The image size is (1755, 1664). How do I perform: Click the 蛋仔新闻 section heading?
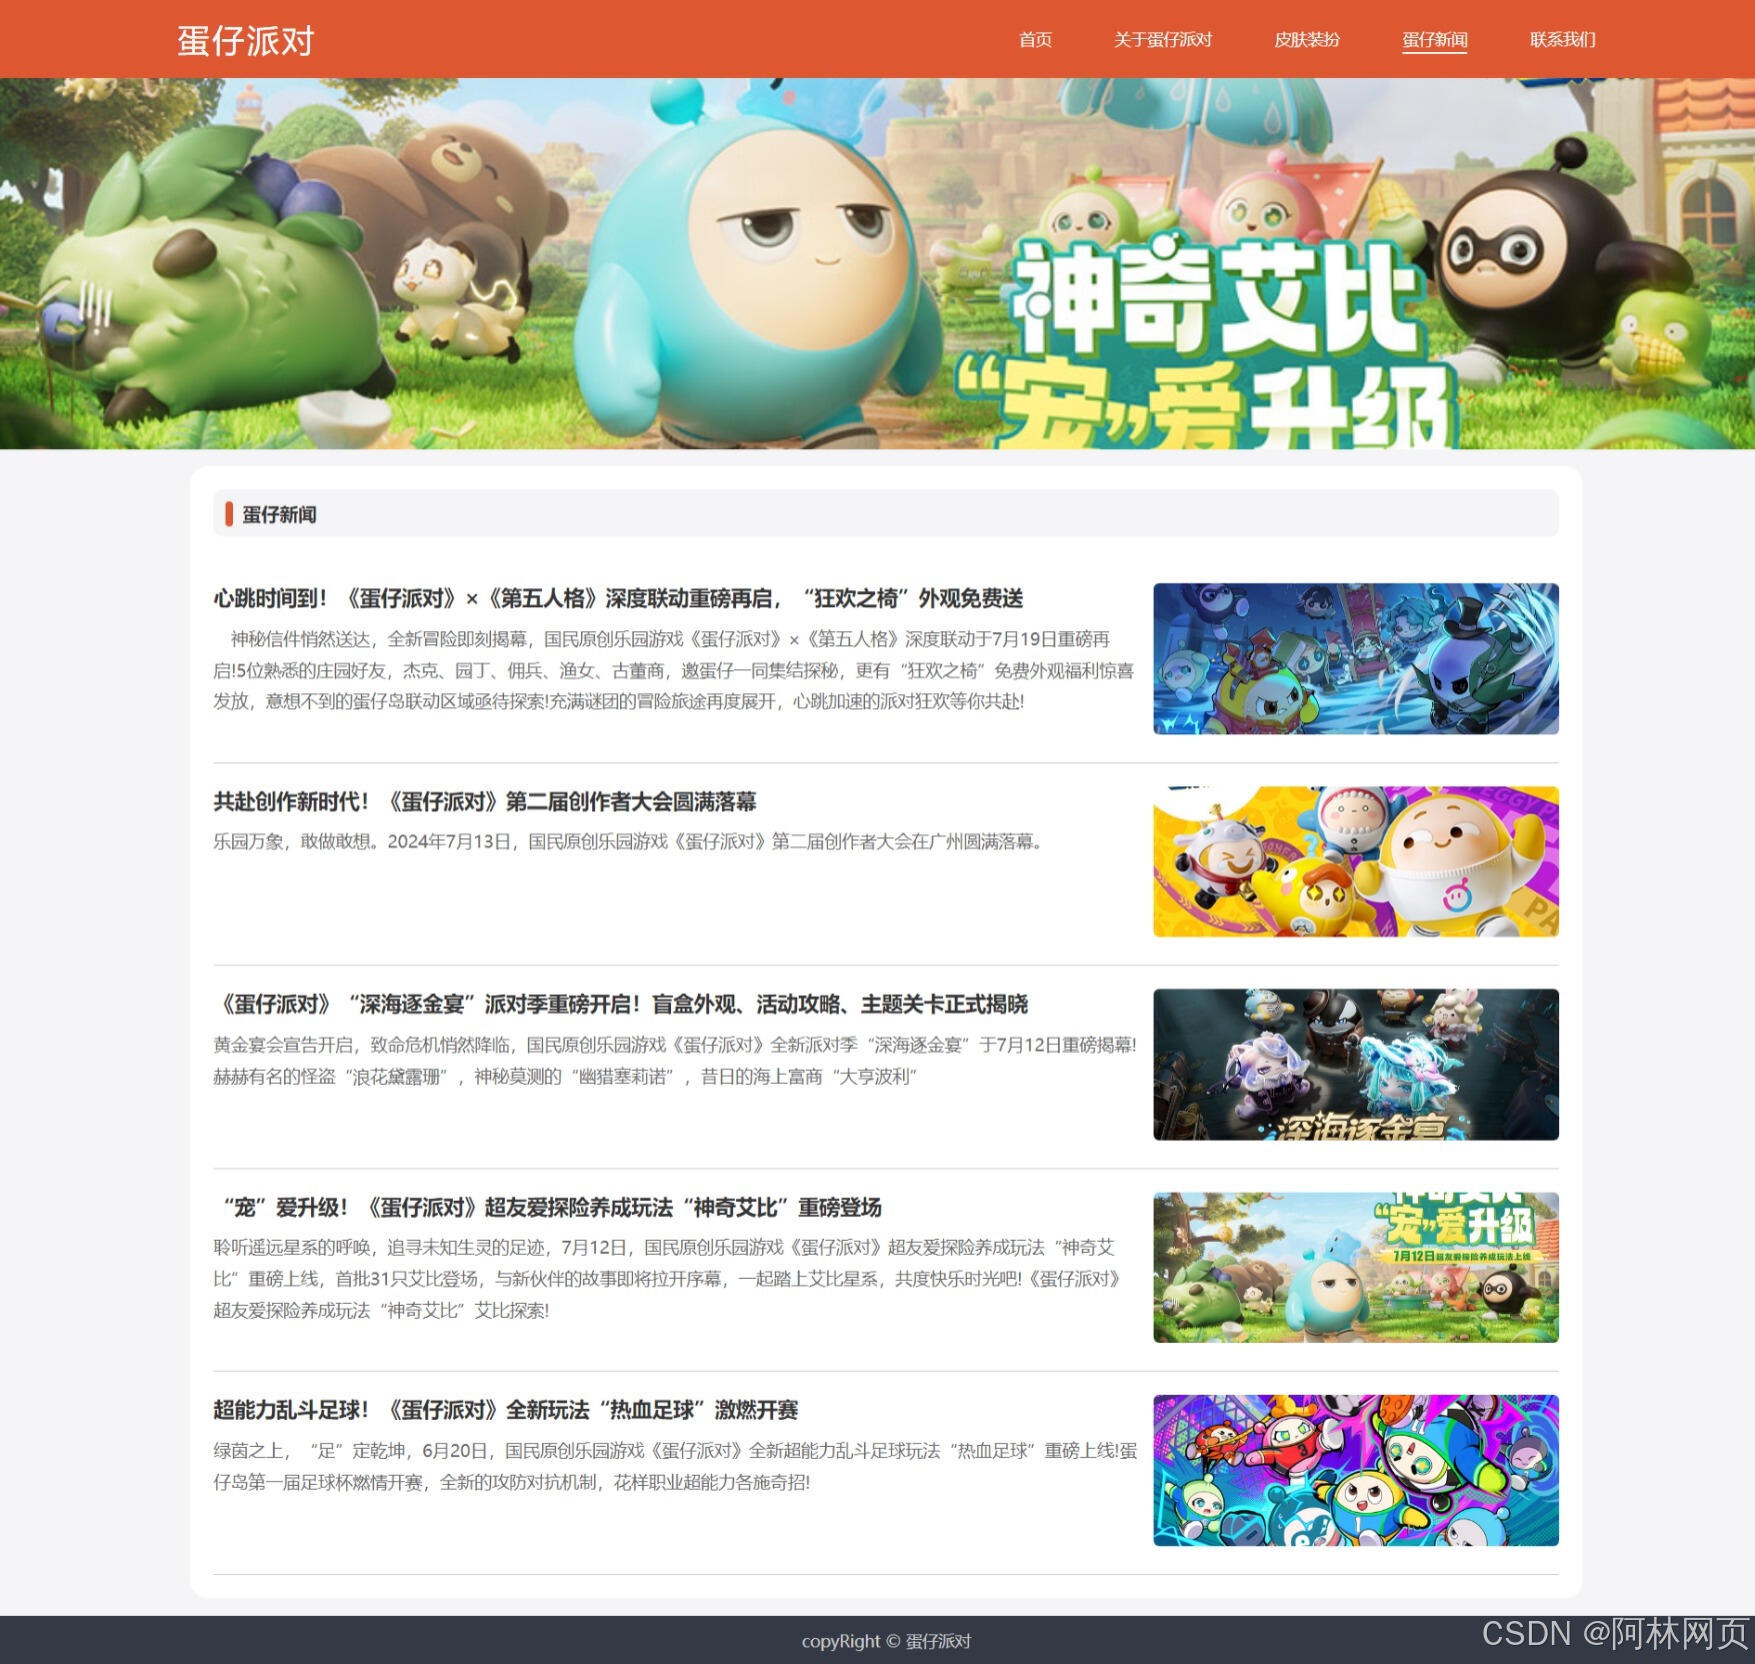tap(279, 514)
